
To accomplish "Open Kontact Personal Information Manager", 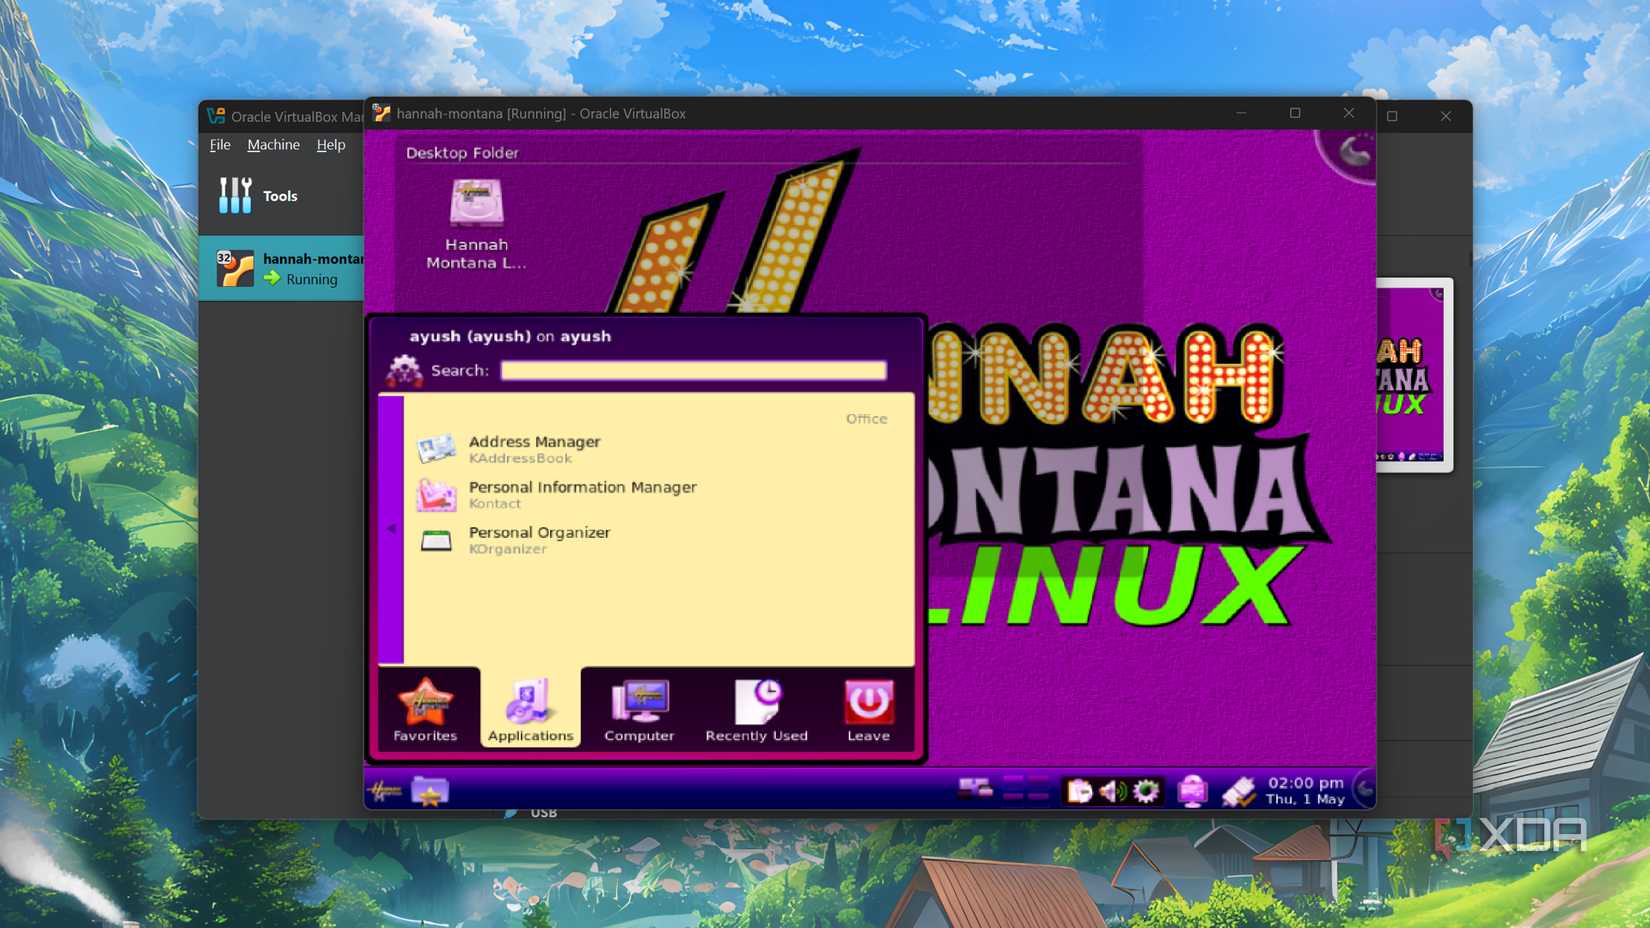I will click(x=583, y=493).
